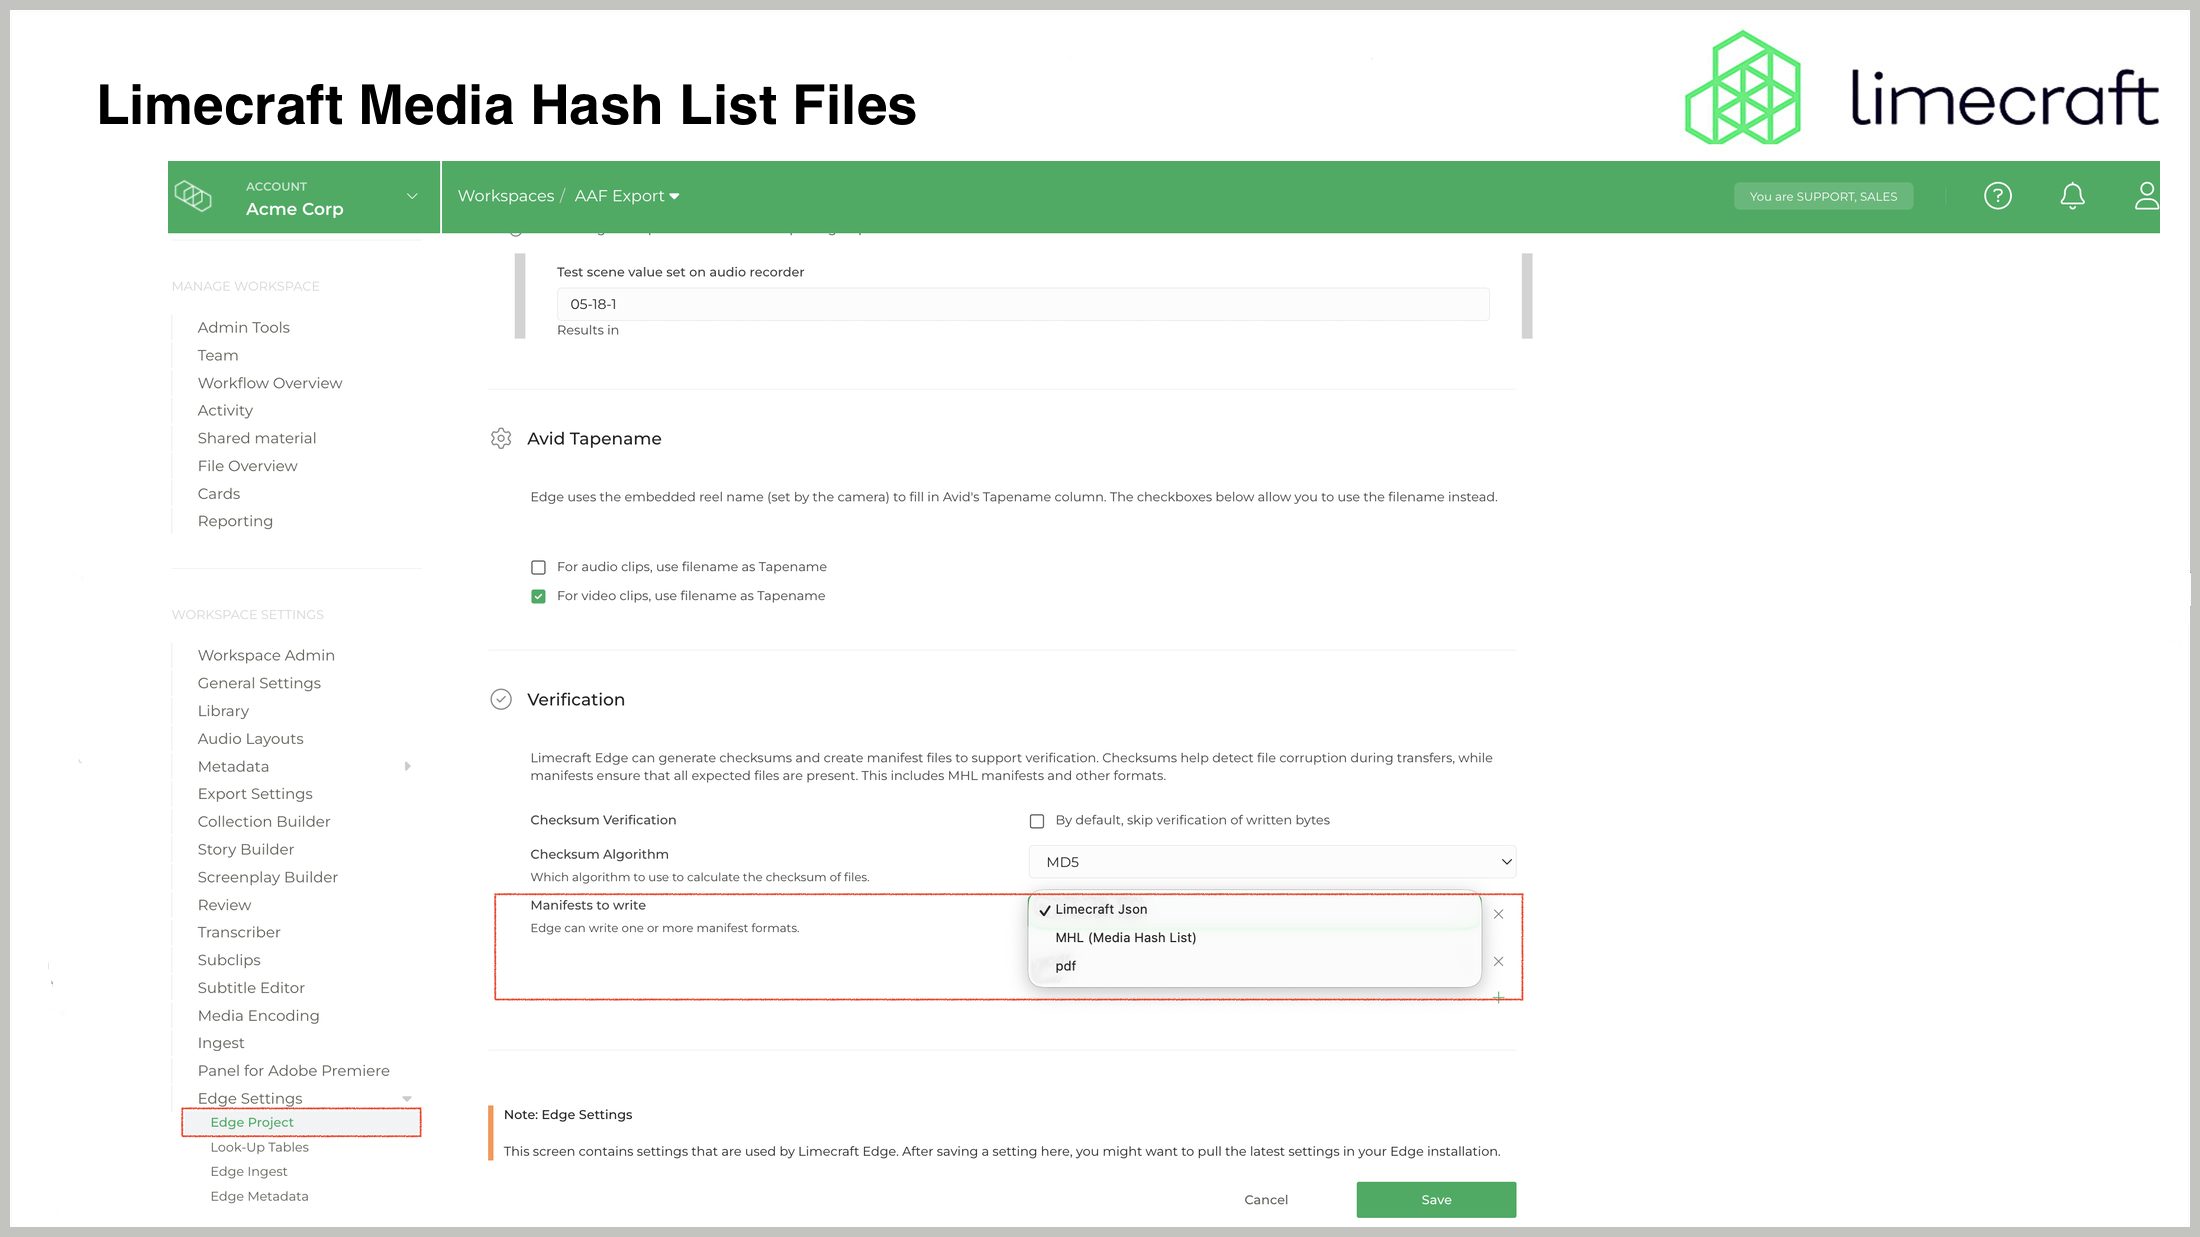Image resolution: width=2200 pixels, height=1237 pixels.
Task: Click the Avid Tapename gear icon
Action: [x=501, y=438]
